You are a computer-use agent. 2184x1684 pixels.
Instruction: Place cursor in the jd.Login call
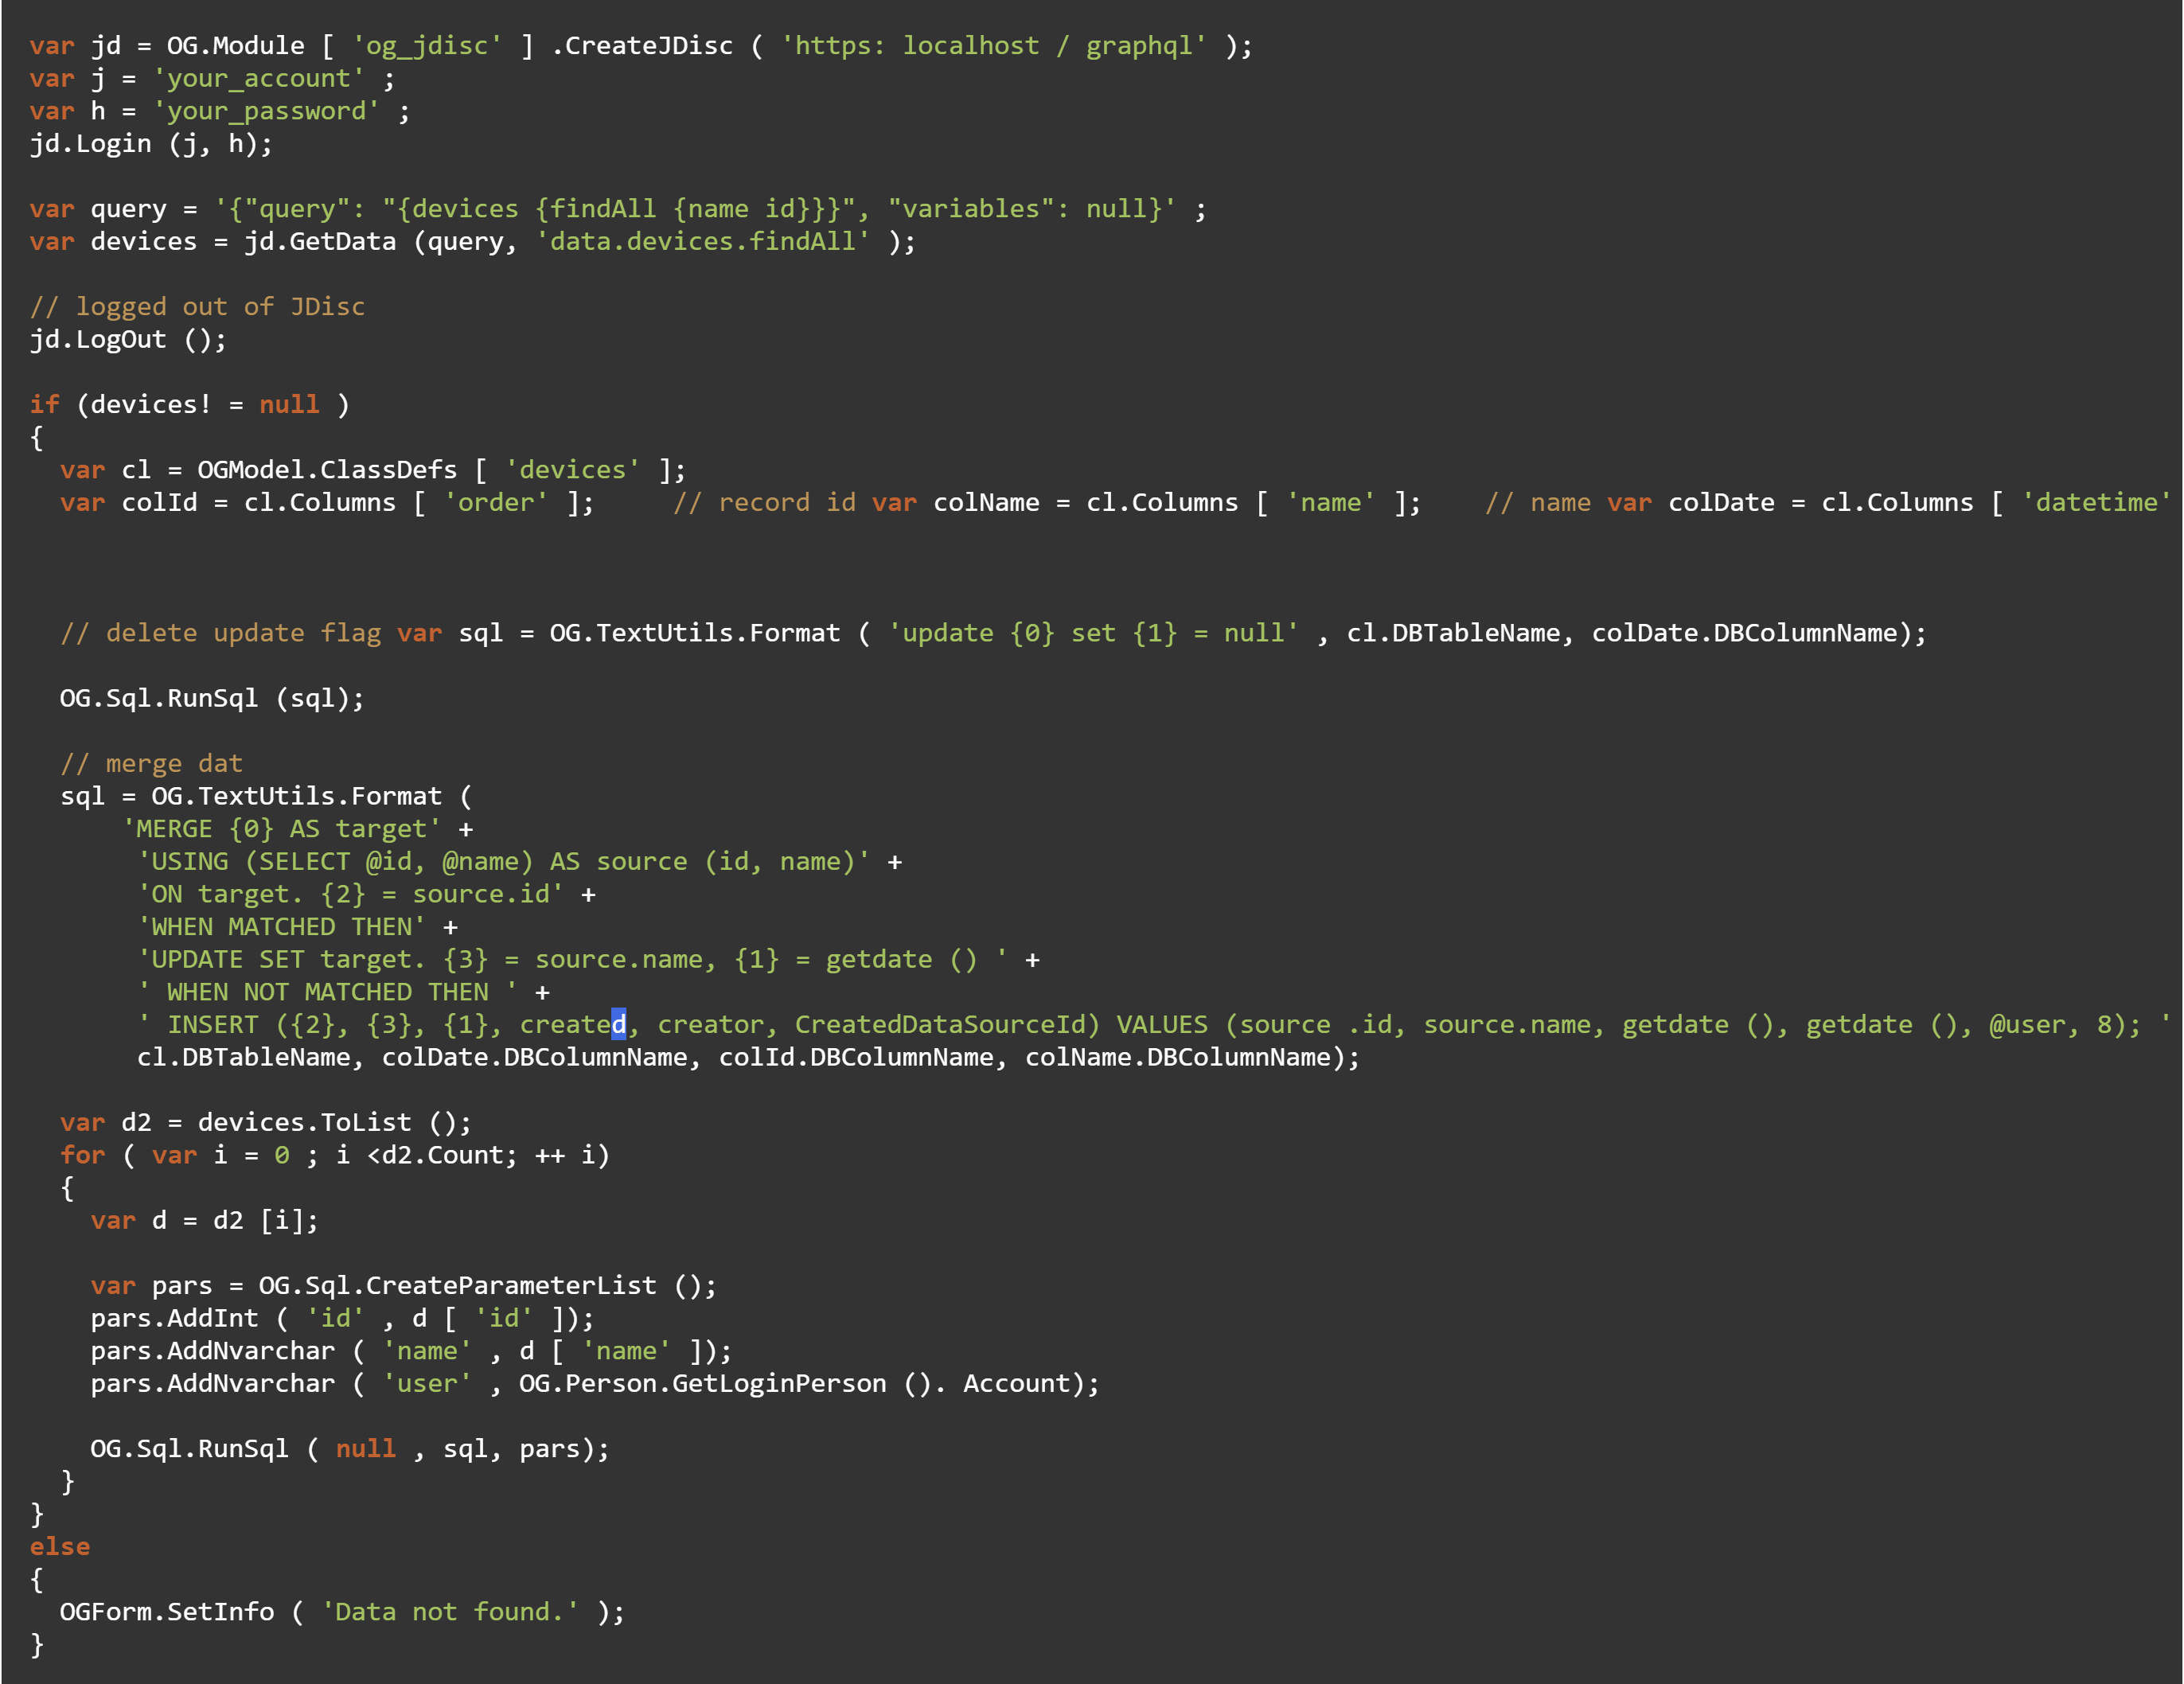point(150,143)
